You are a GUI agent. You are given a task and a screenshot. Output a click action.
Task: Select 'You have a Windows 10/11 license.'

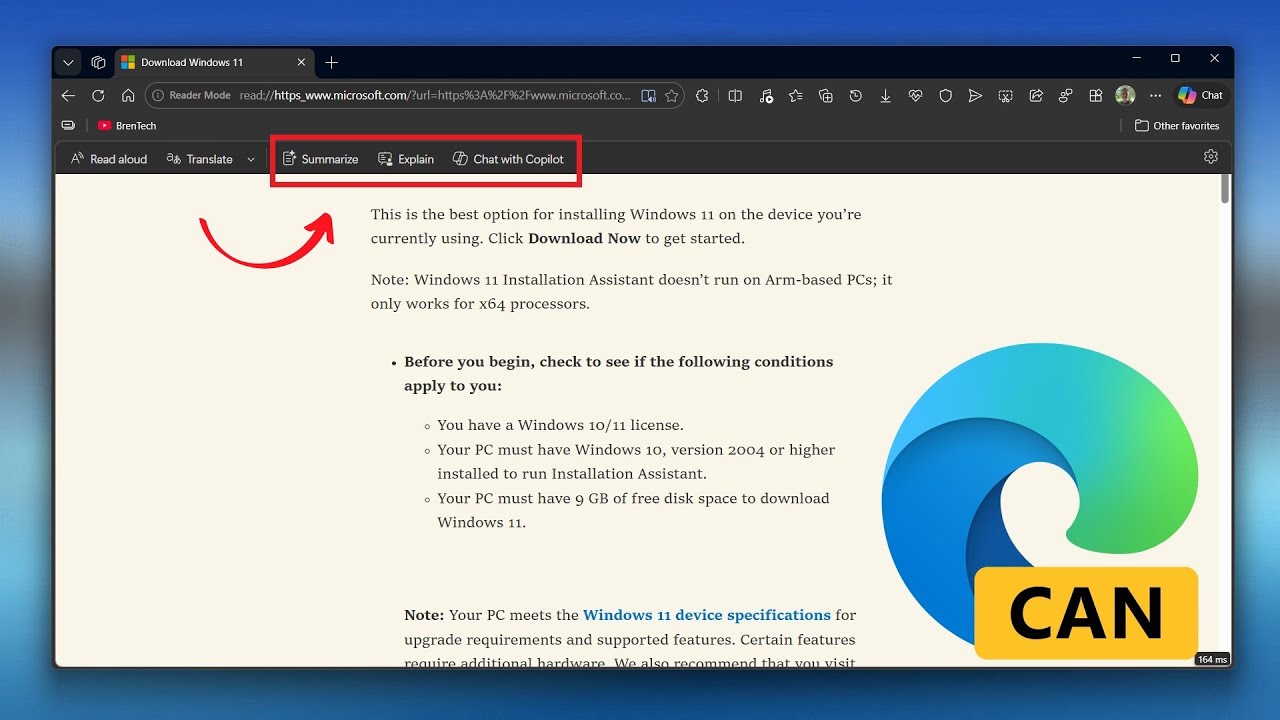click(x=561, y=425)
